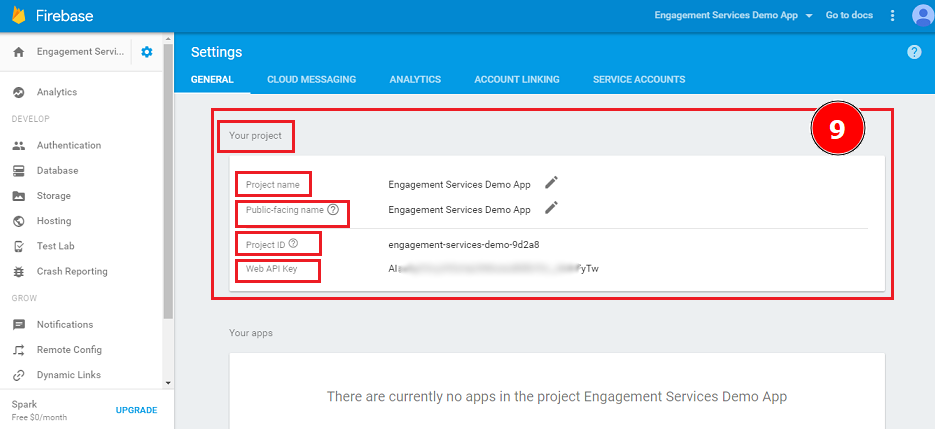Click the Notifications message icon
The height and width of the screenshot is (429, 935).
click(x=18, y=325)
